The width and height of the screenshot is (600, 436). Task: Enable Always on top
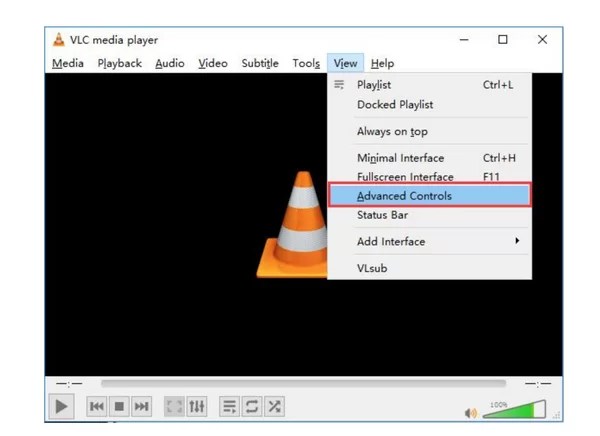click(429, 131)
